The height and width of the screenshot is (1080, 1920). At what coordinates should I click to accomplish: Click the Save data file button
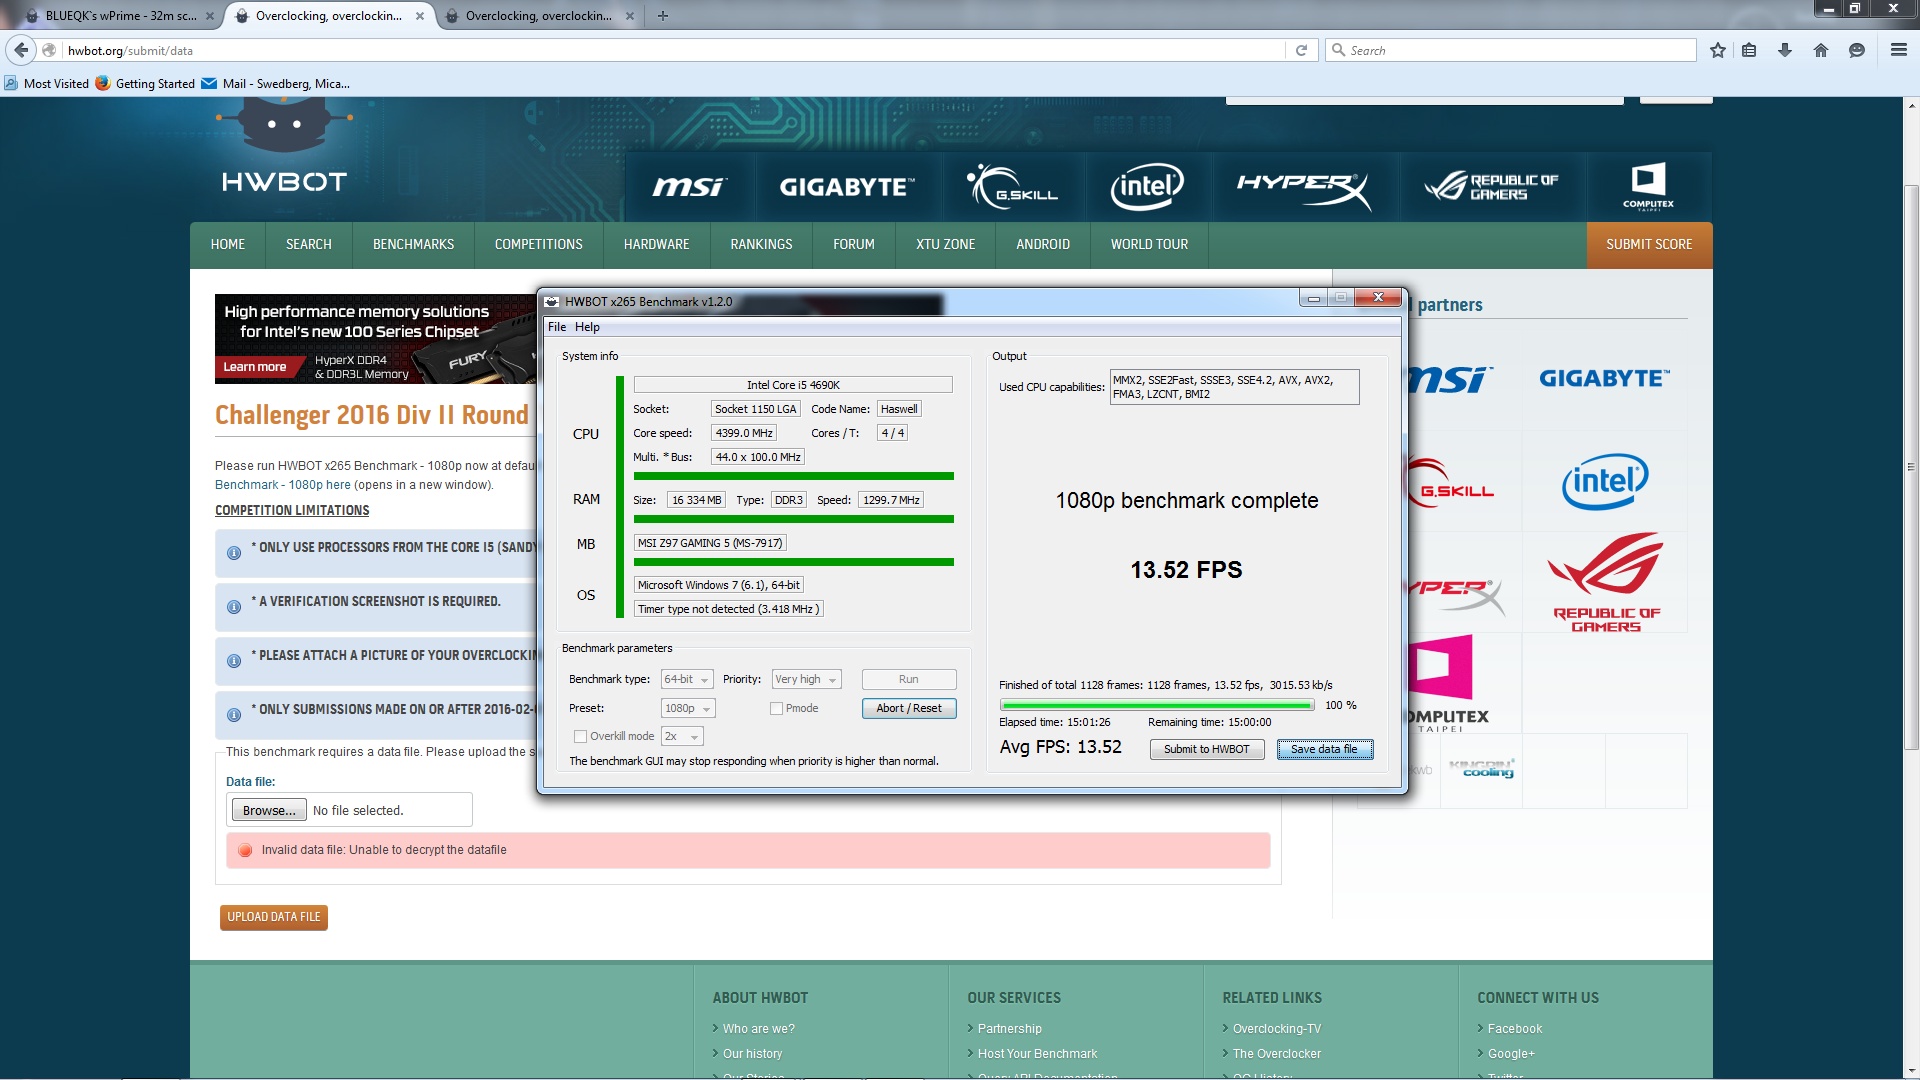pos(1324,749)
